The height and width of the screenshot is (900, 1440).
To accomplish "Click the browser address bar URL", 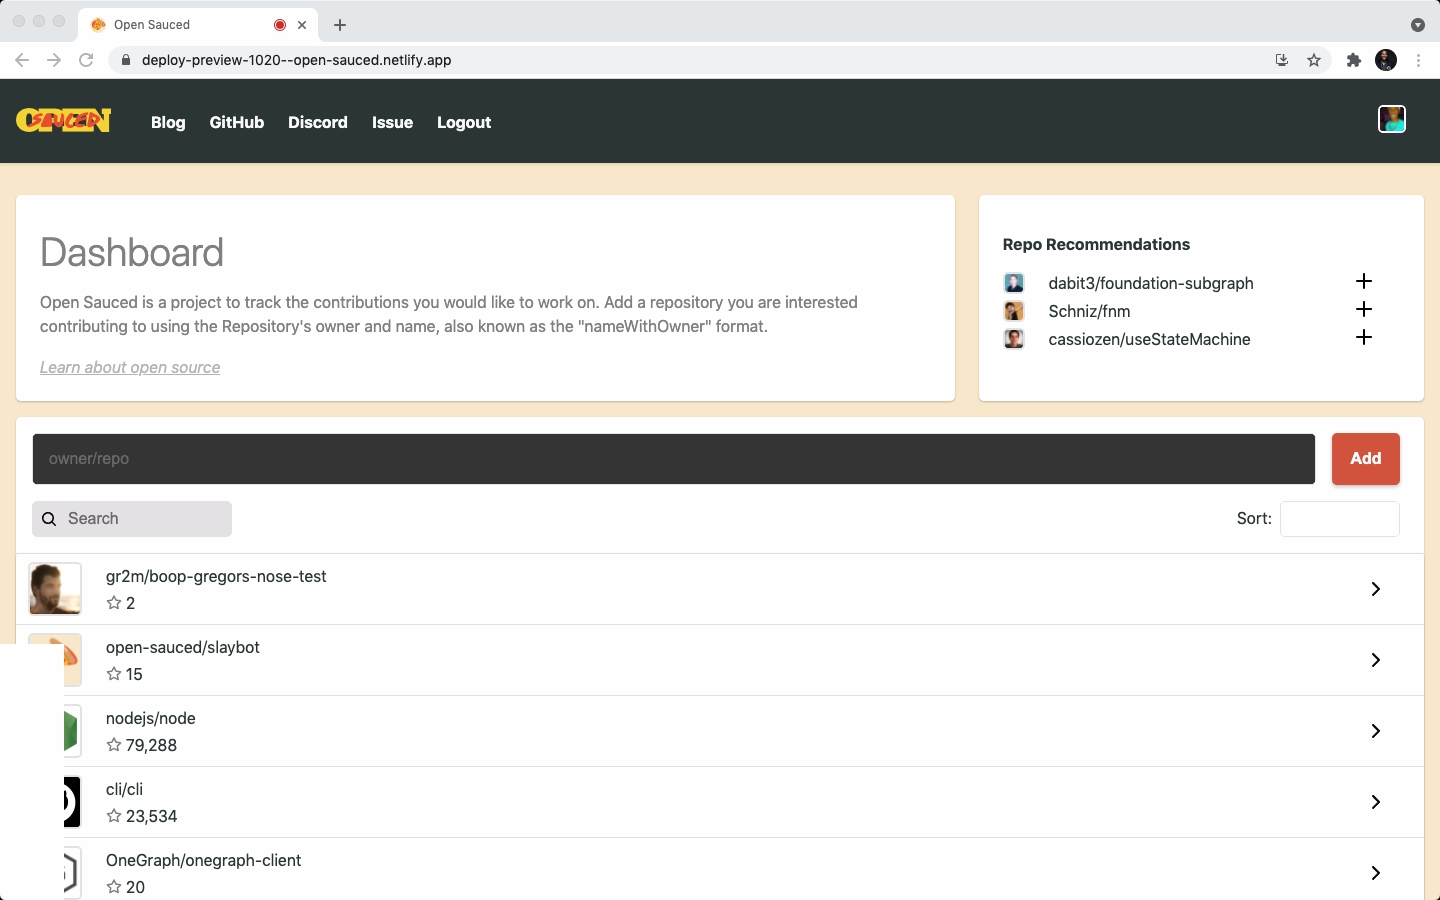I will [297, 60].
